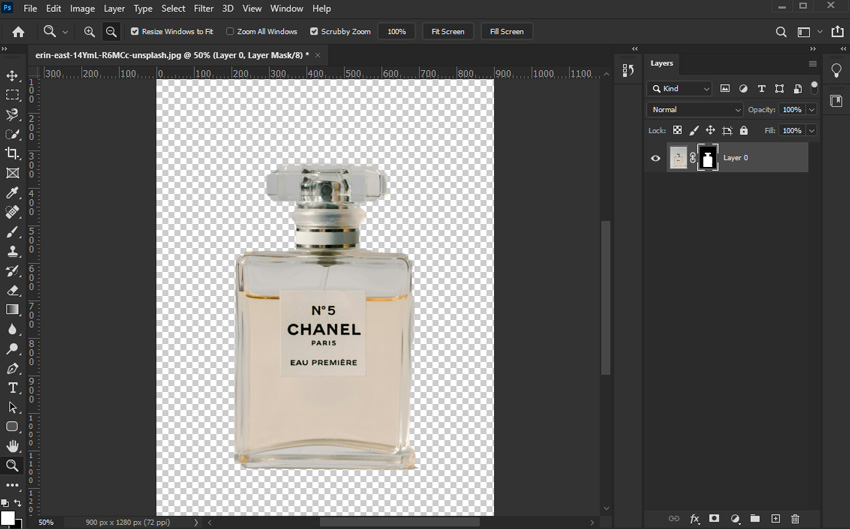Expand the Fill slider arrow

coord(812,131)
